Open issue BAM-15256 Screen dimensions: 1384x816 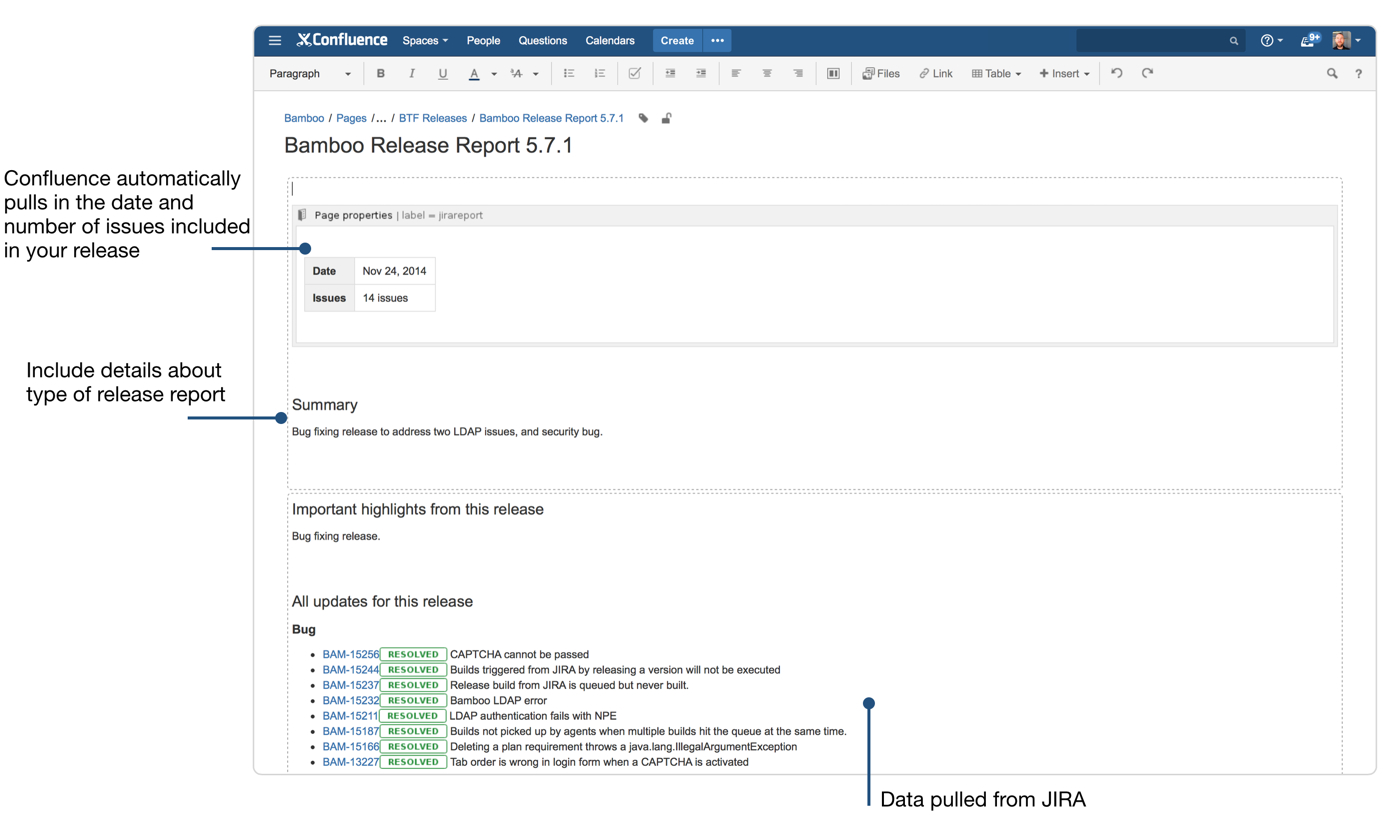point(351,655)
